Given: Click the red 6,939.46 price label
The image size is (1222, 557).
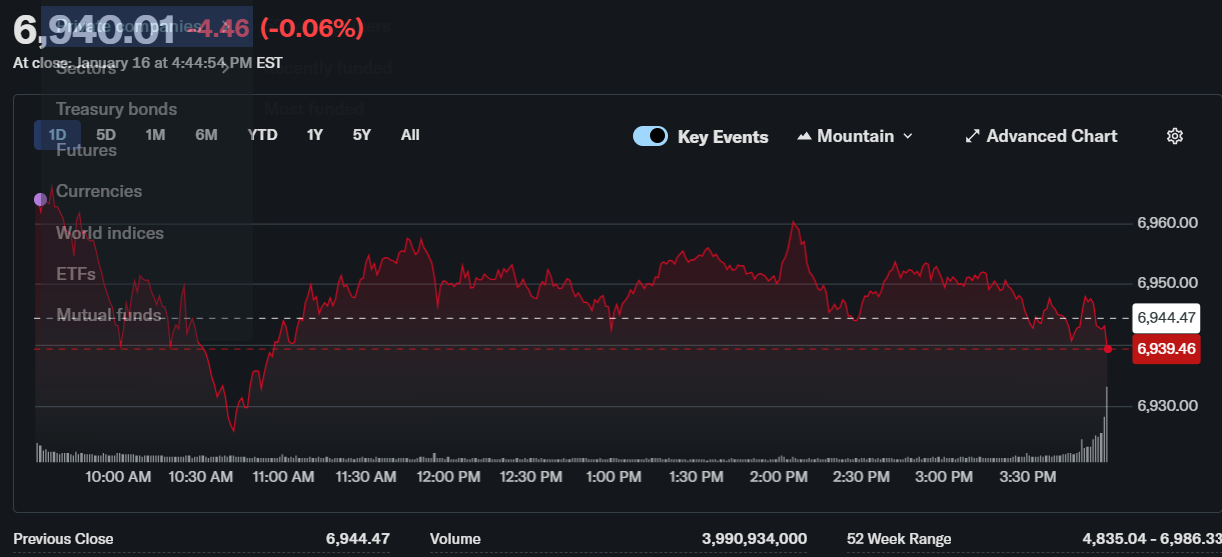Looking at the screenshot, I should click(1165, 349).
